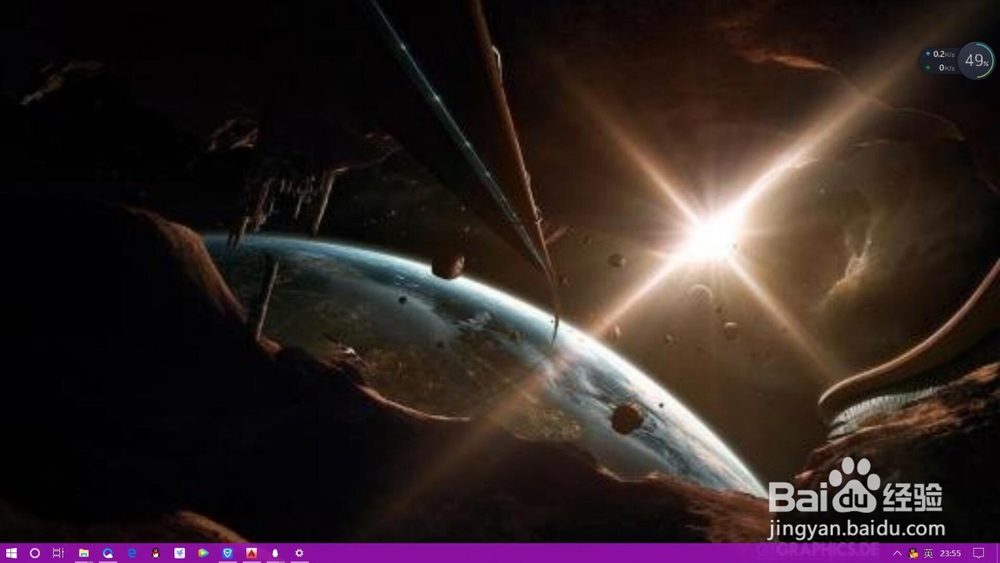Viewport: 1000px width, 563px height.
Task: Open the Windows Start menu
Action: [11, 553]
